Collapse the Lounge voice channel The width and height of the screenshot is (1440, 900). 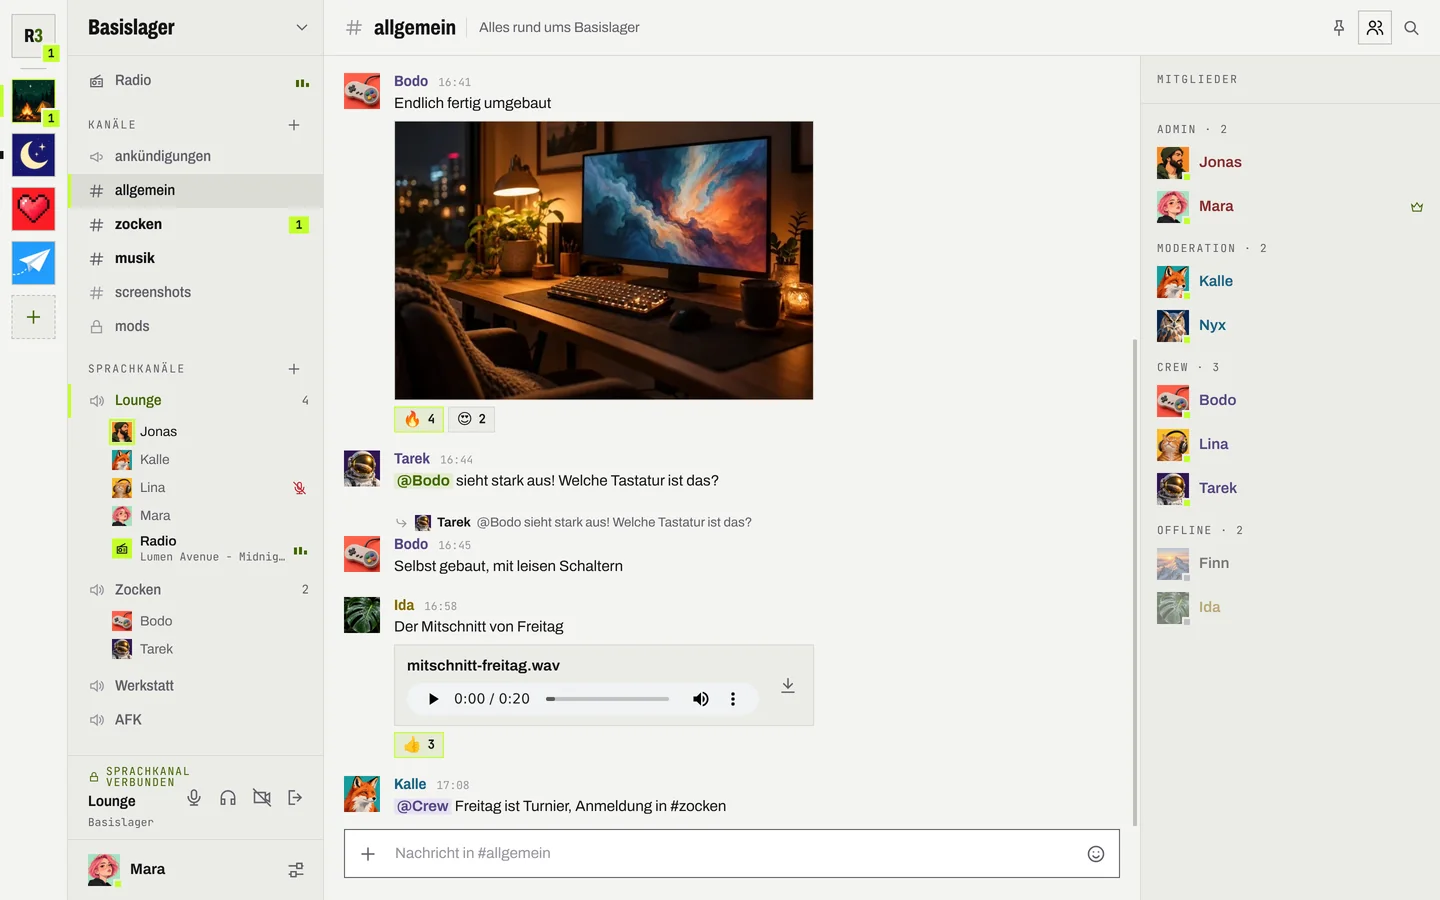pyautogui.click(x=196, y=400)
